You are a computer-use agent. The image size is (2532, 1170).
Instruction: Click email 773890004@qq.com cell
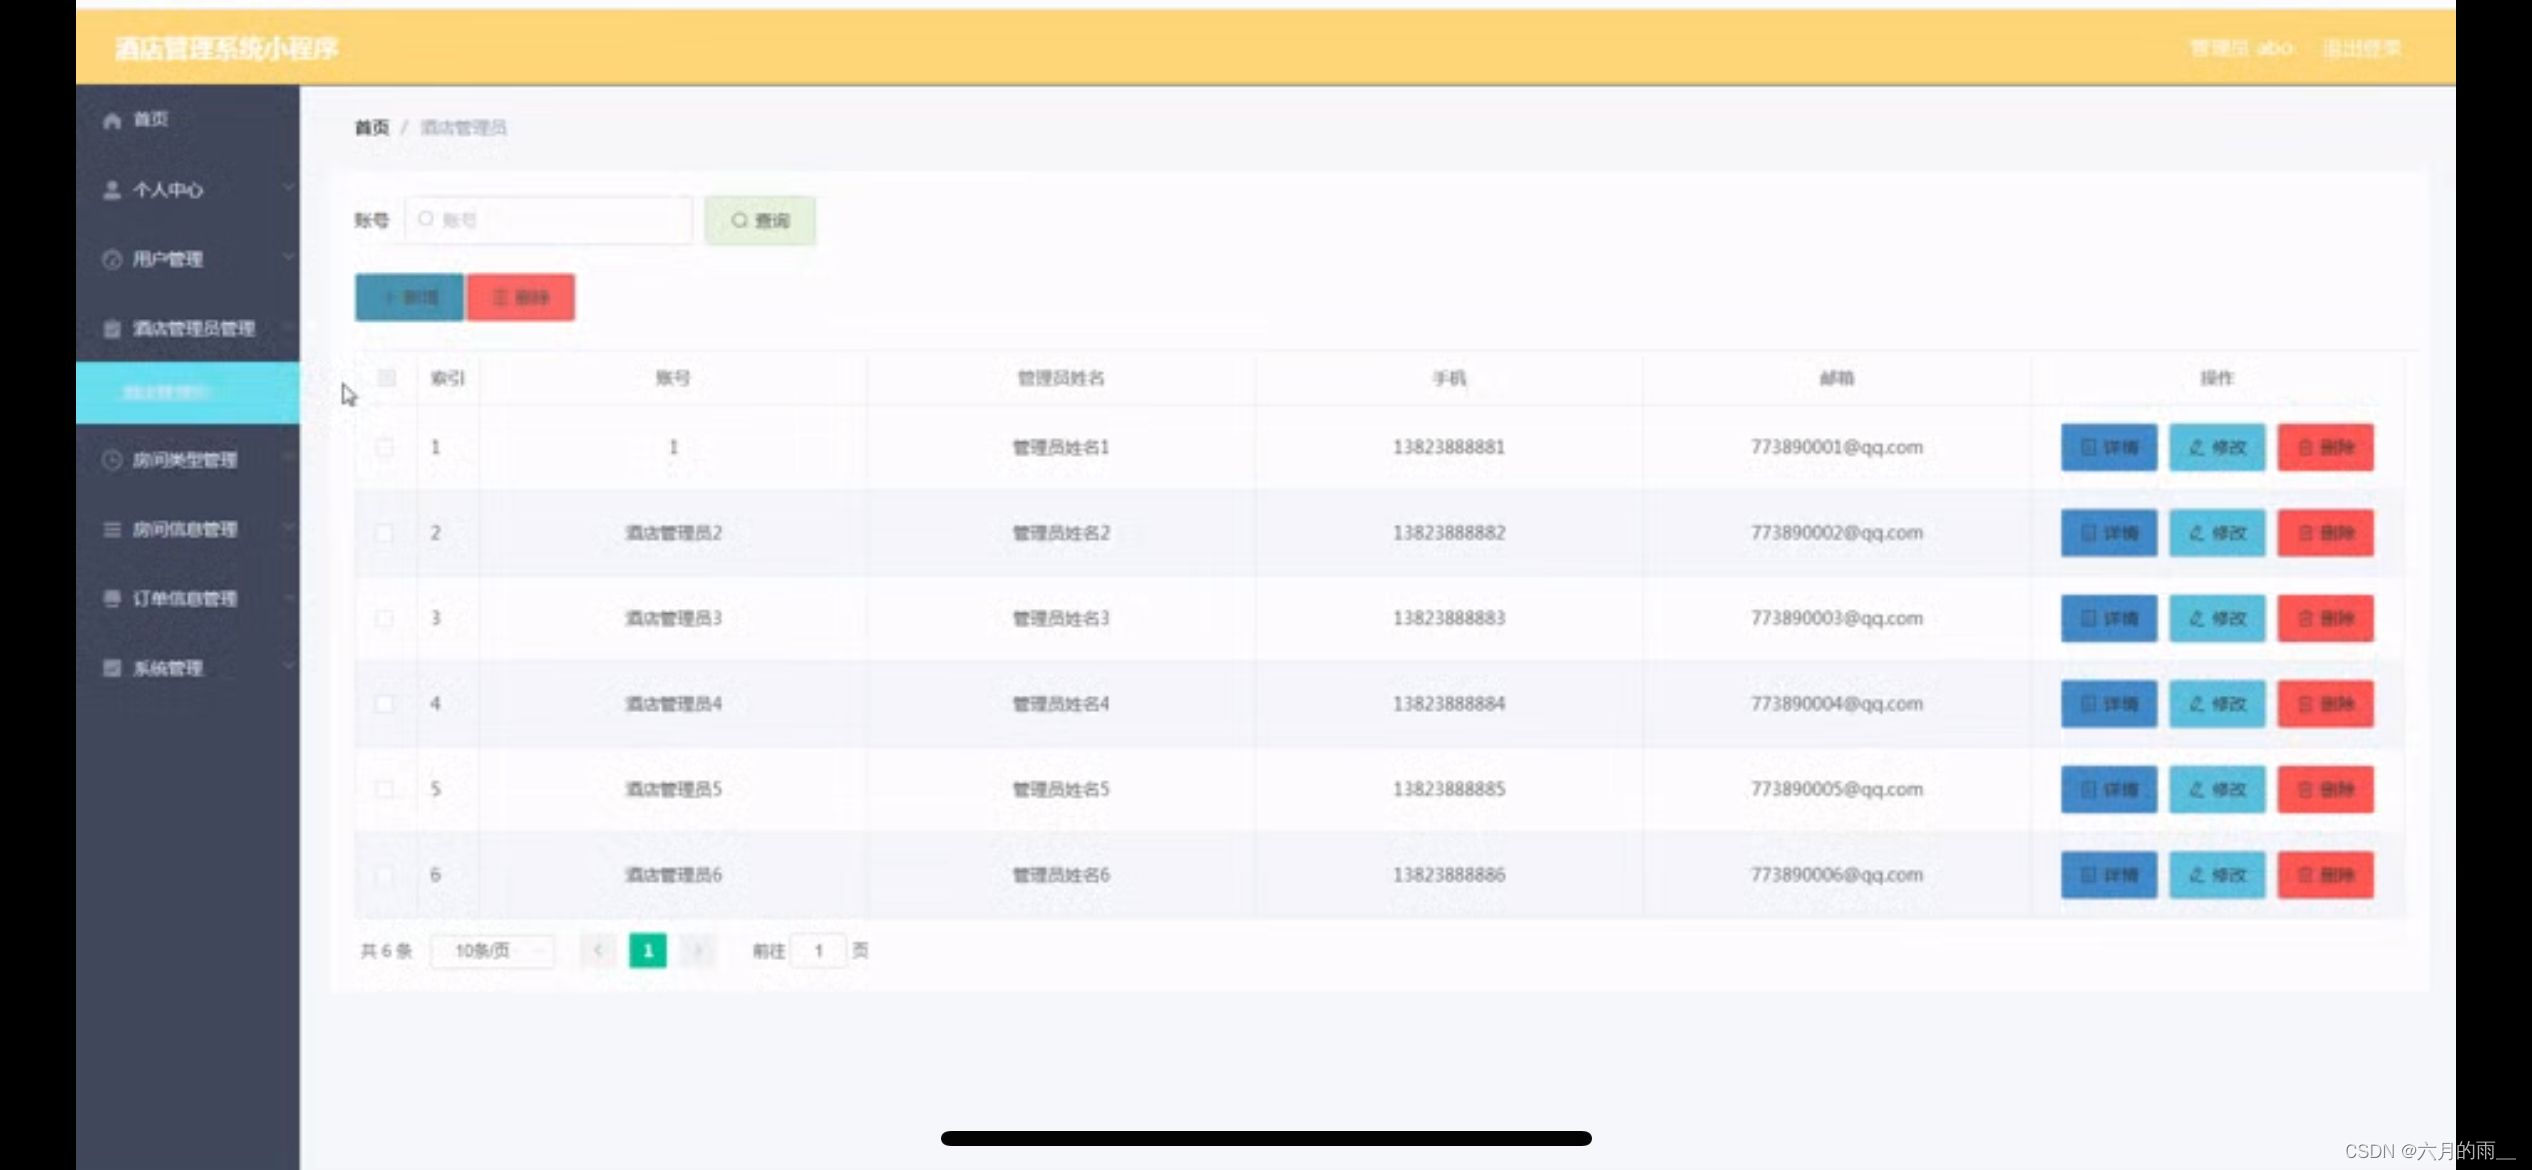[x=1836, y=704]
